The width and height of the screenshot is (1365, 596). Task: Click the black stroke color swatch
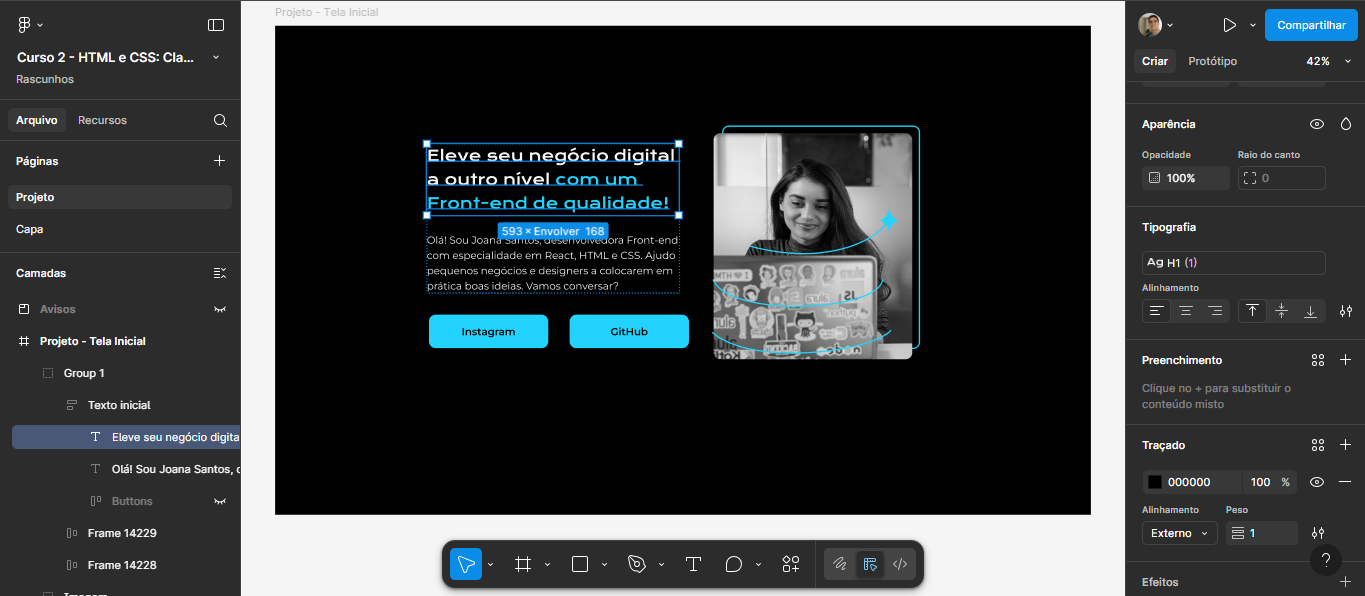pyautogui.click(x=1155, y=482)
